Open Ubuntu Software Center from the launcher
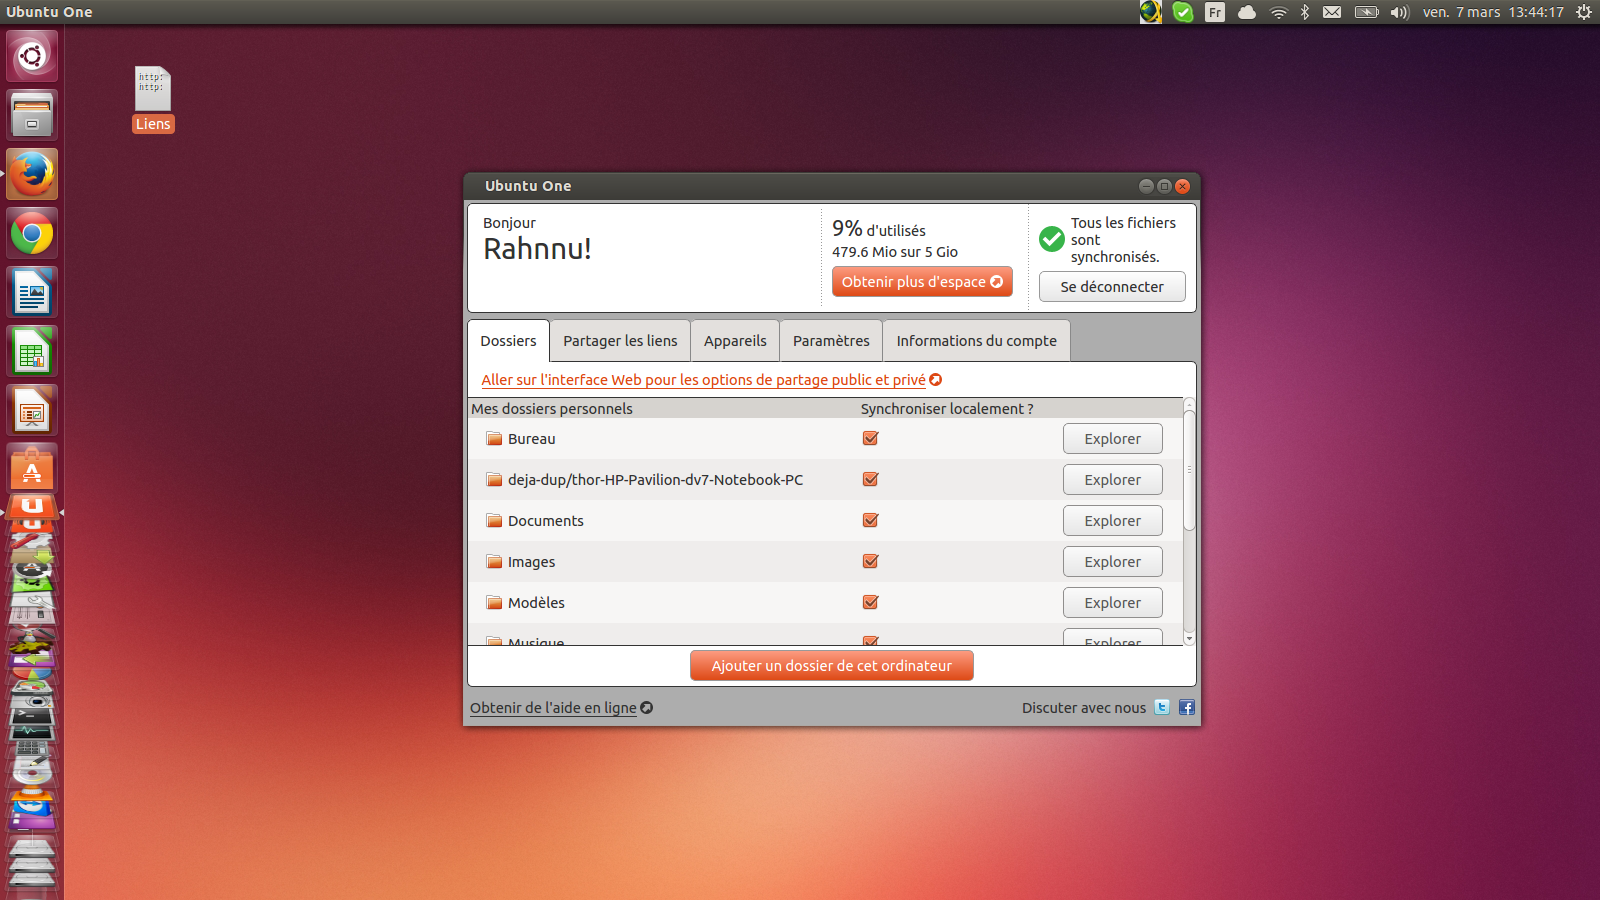 pos(32,468)
